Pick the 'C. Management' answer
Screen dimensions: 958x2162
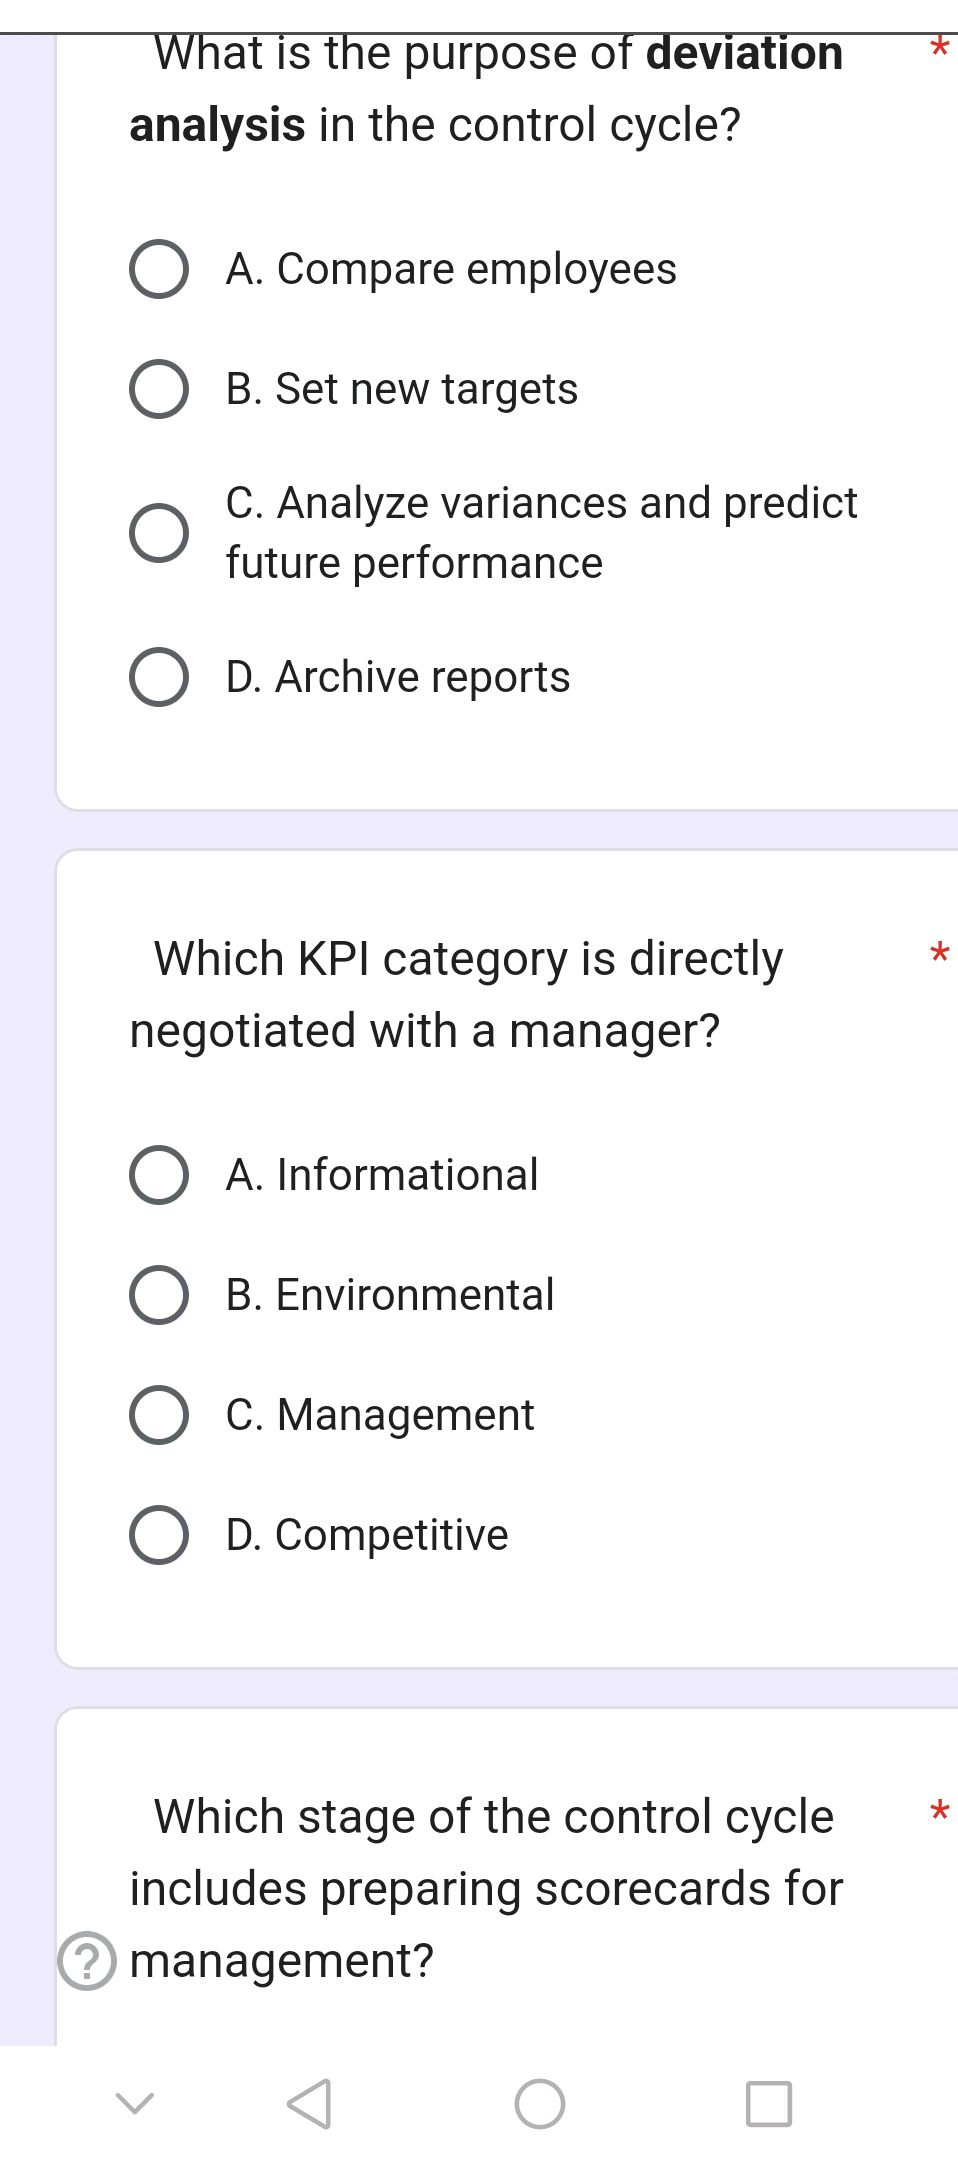[159, 1415]
